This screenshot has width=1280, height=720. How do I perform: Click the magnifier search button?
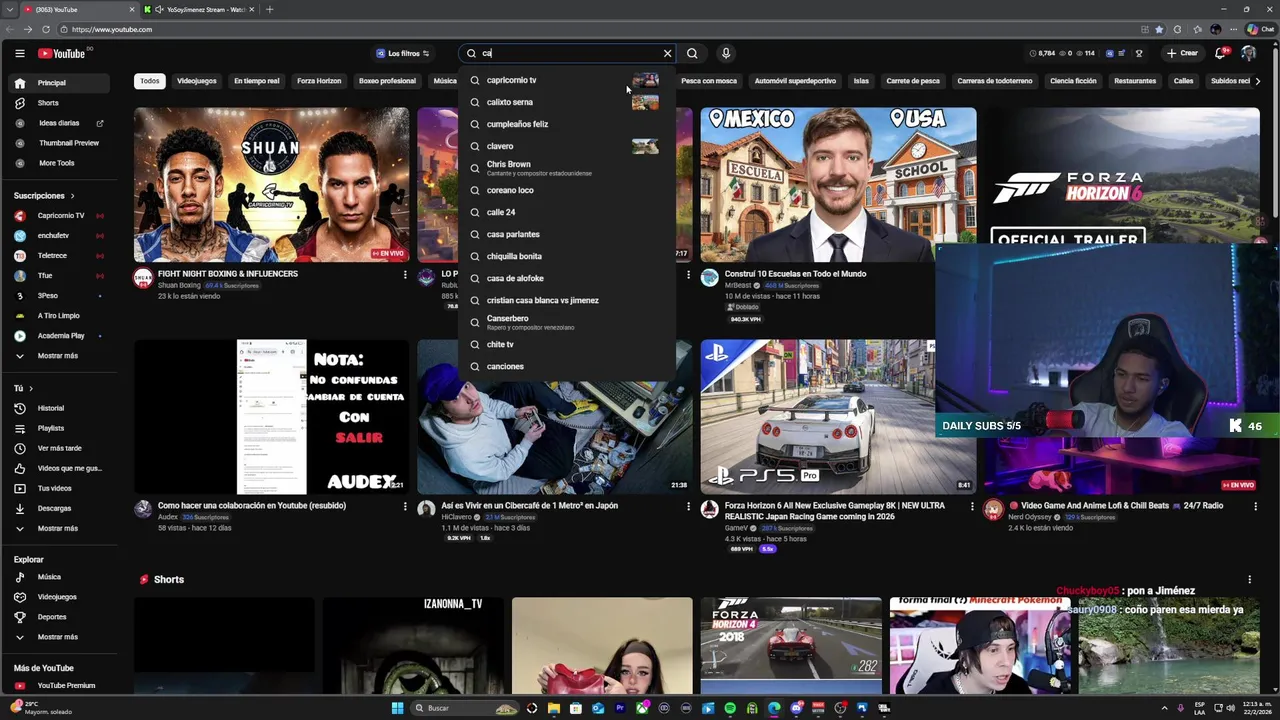click(692, 53)
